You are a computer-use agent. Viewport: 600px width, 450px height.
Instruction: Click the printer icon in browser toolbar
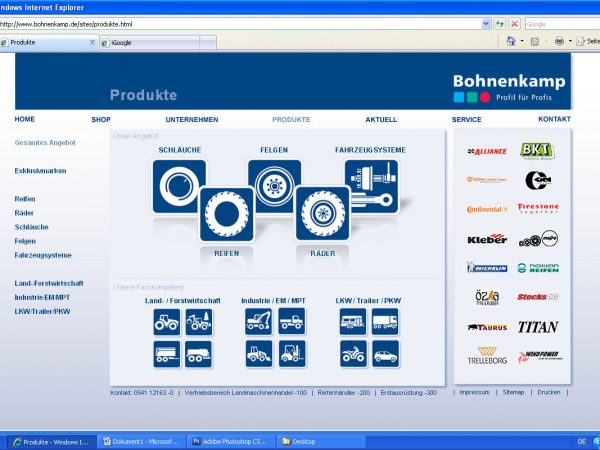click(559, 41)
